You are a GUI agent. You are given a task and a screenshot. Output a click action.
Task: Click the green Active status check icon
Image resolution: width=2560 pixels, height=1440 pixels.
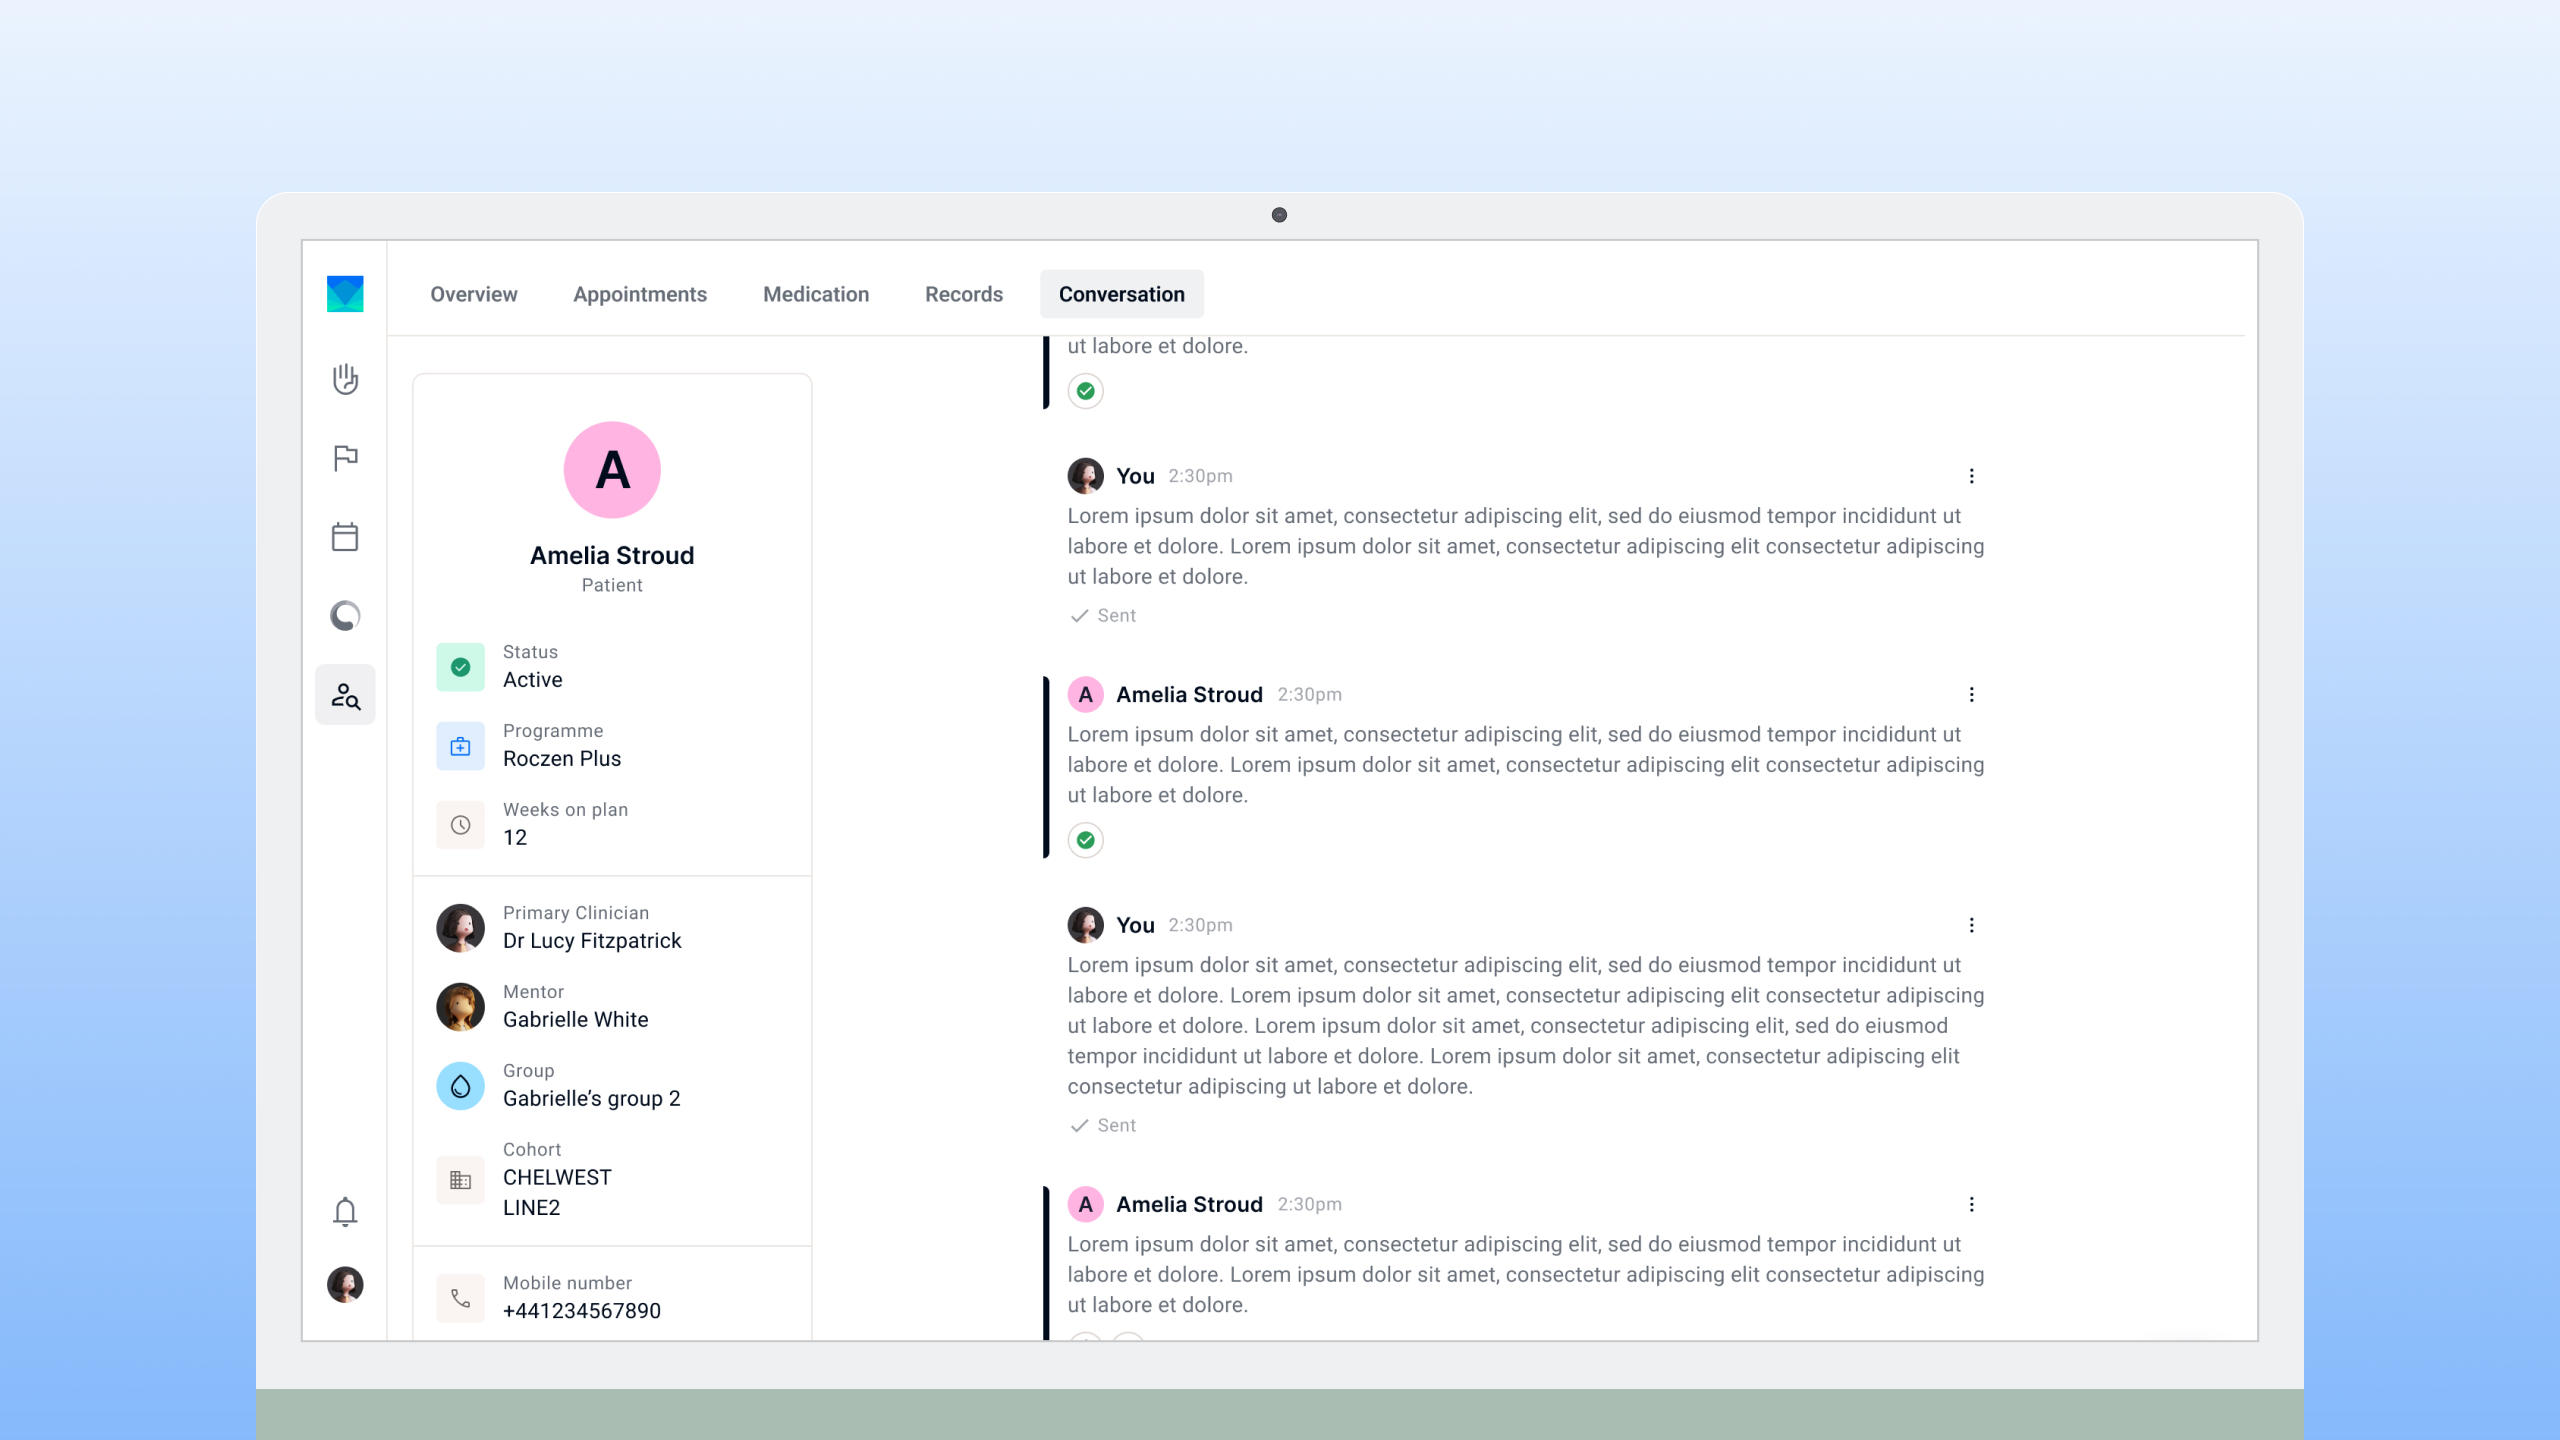(460, 667)
